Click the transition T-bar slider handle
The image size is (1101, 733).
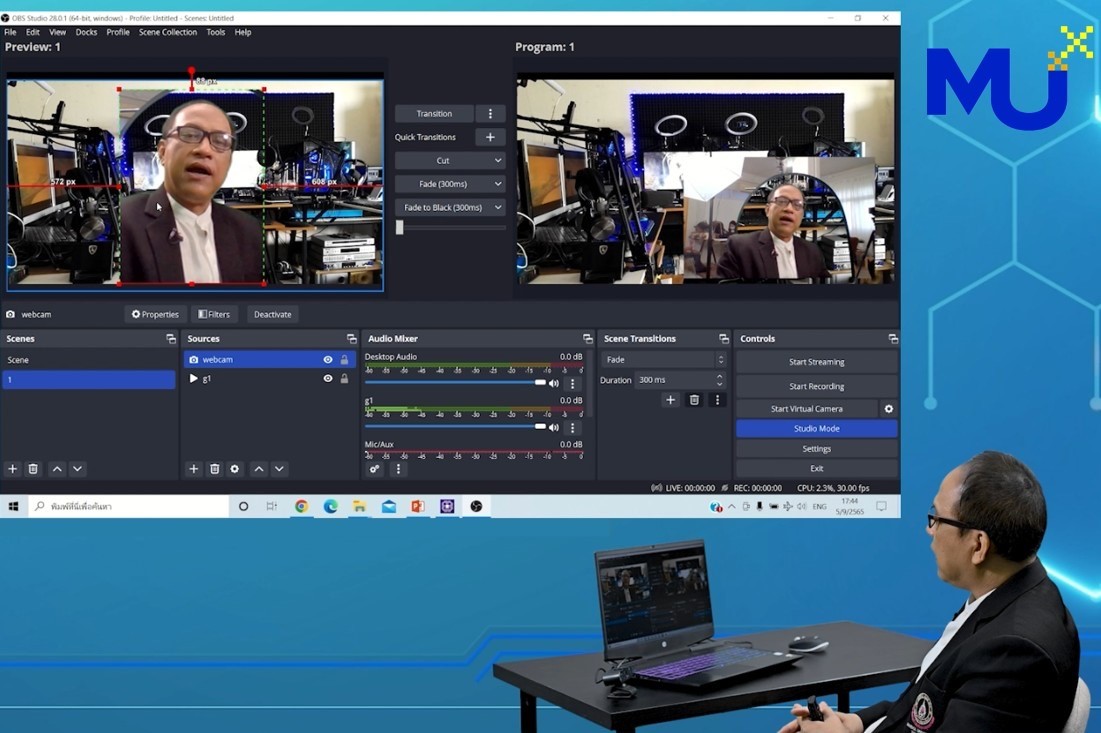[400, 227]
